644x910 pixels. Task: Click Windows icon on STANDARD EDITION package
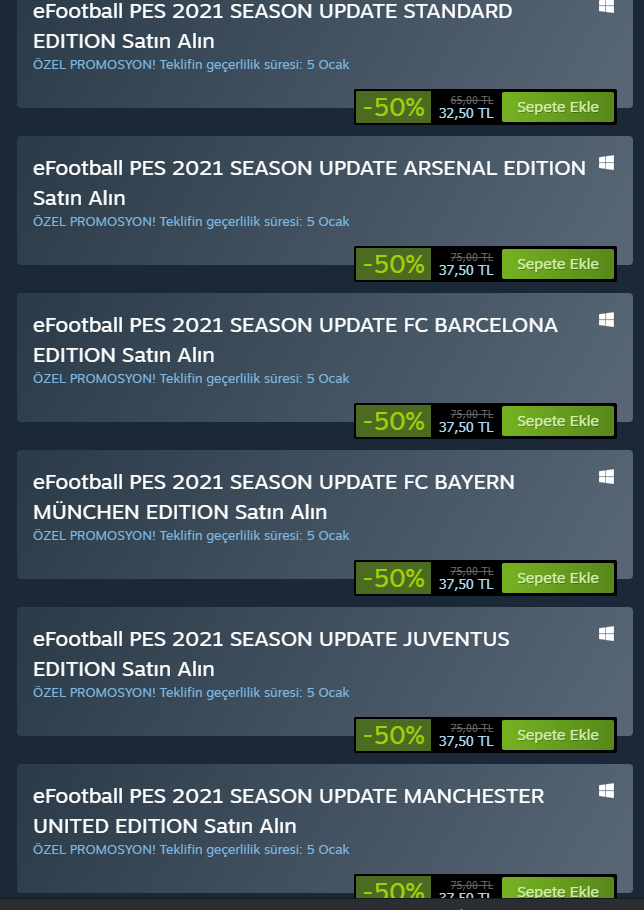coord(606,6)
